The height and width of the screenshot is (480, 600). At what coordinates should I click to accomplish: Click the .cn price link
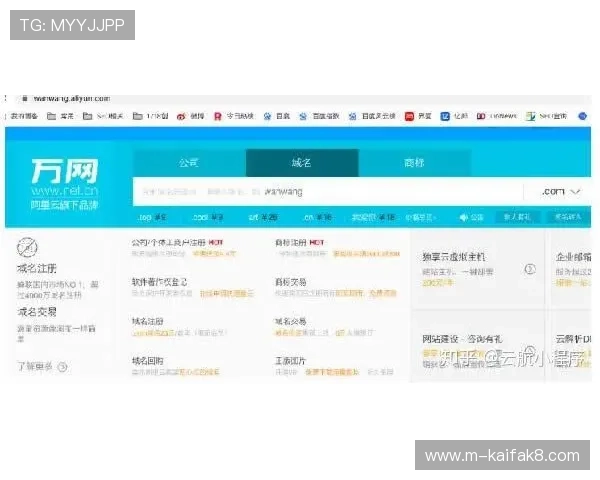point(317,217)
